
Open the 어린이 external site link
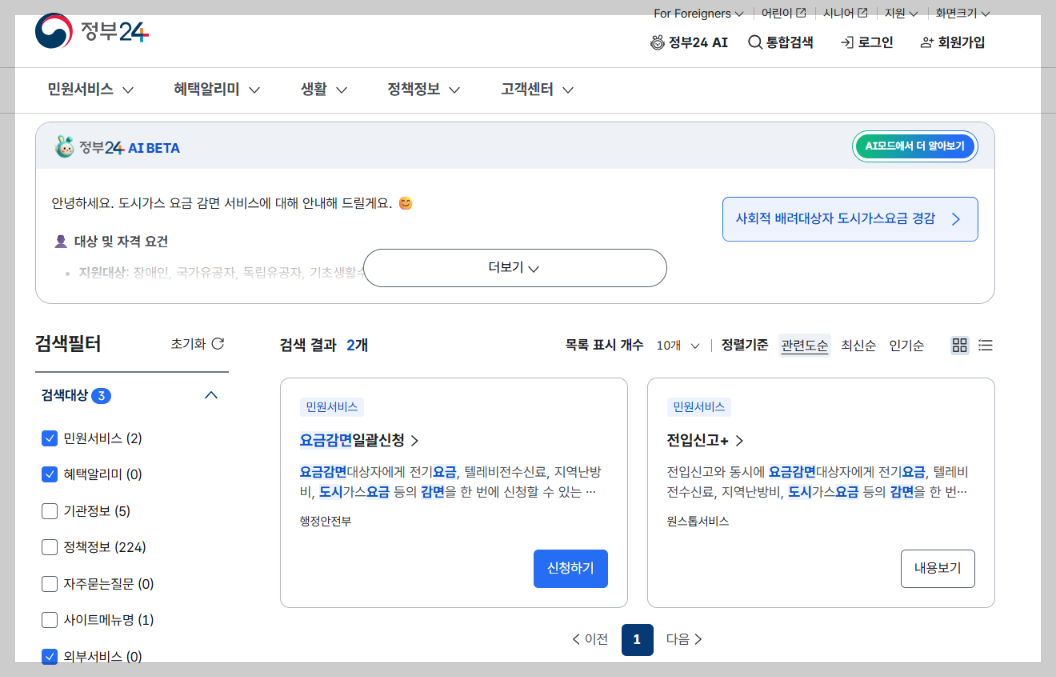tap(783, 13)
